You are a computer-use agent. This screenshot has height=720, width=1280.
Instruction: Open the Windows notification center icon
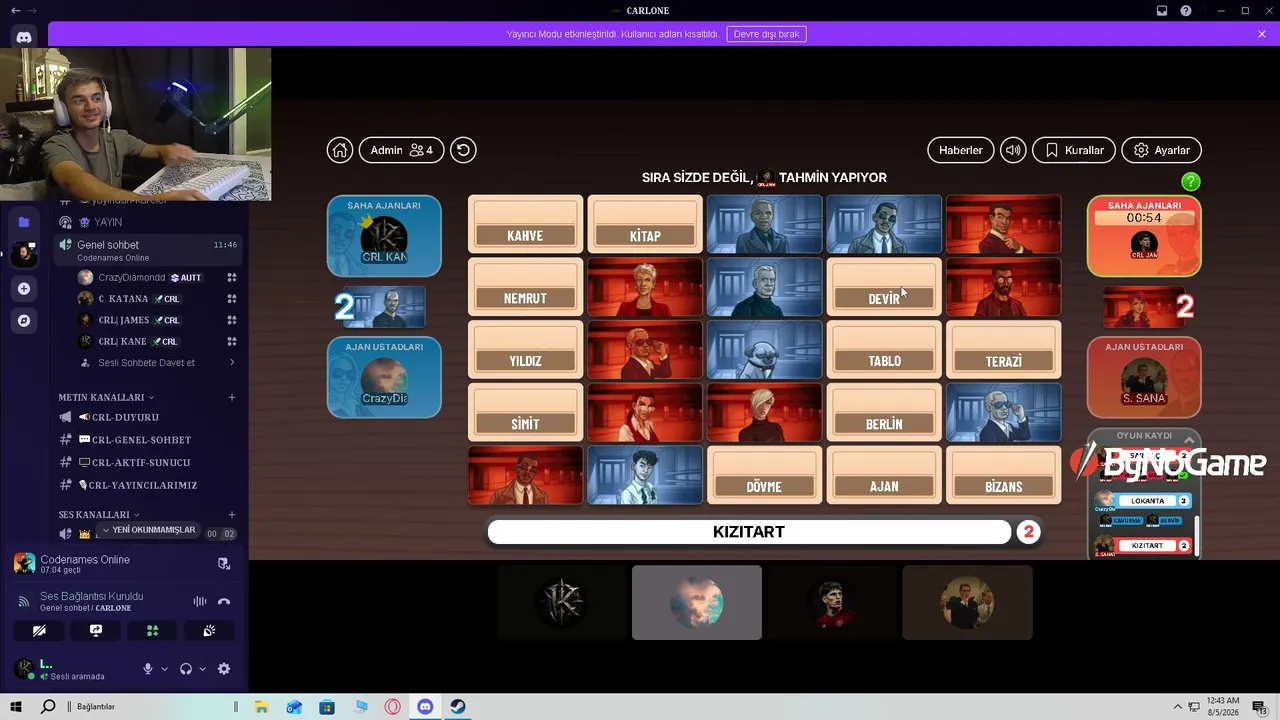pos(1260,707)
